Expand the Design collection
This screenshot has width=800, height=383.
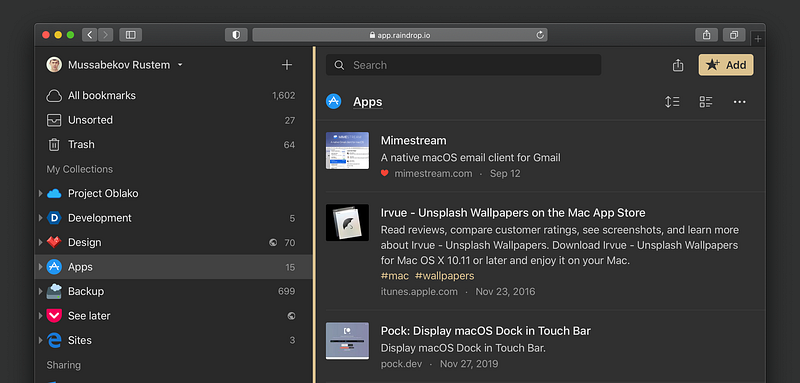(40, 242)
